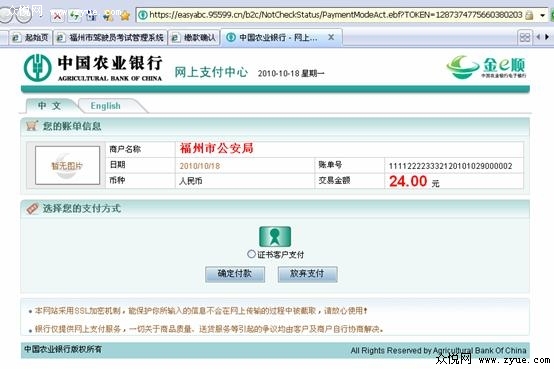Screen dimensions: 554x369
Task: Click the header date 2010-10-18 星期一
Action: 291,74
